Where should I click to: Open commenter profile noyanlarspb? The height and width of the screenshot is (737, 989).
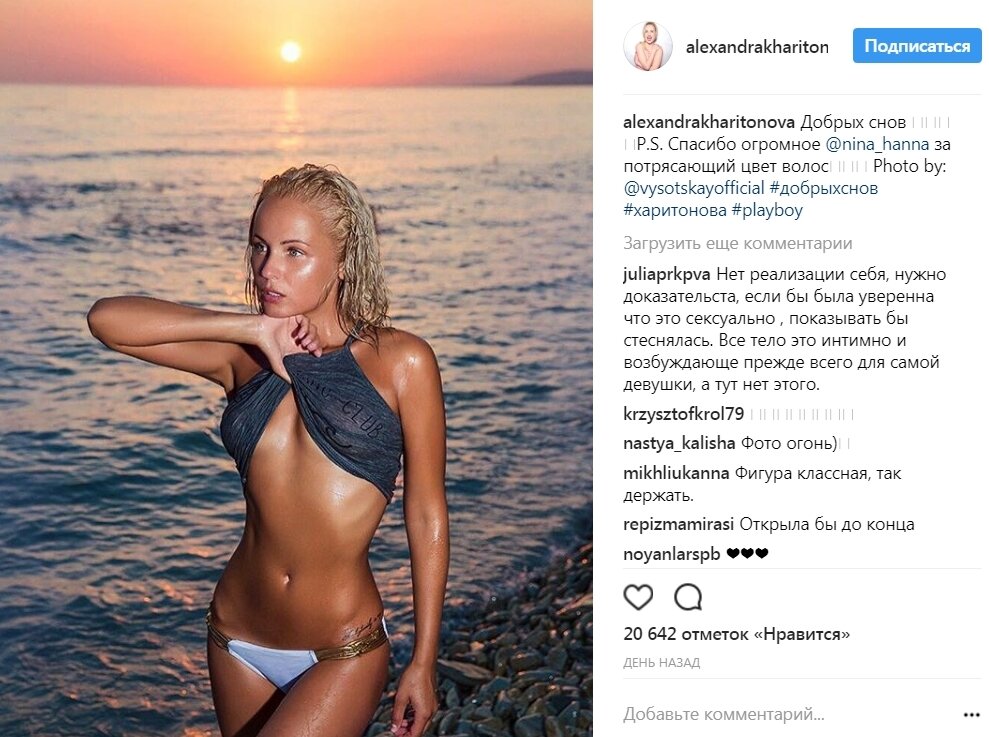pyautogui.click(x=672, y=554)
